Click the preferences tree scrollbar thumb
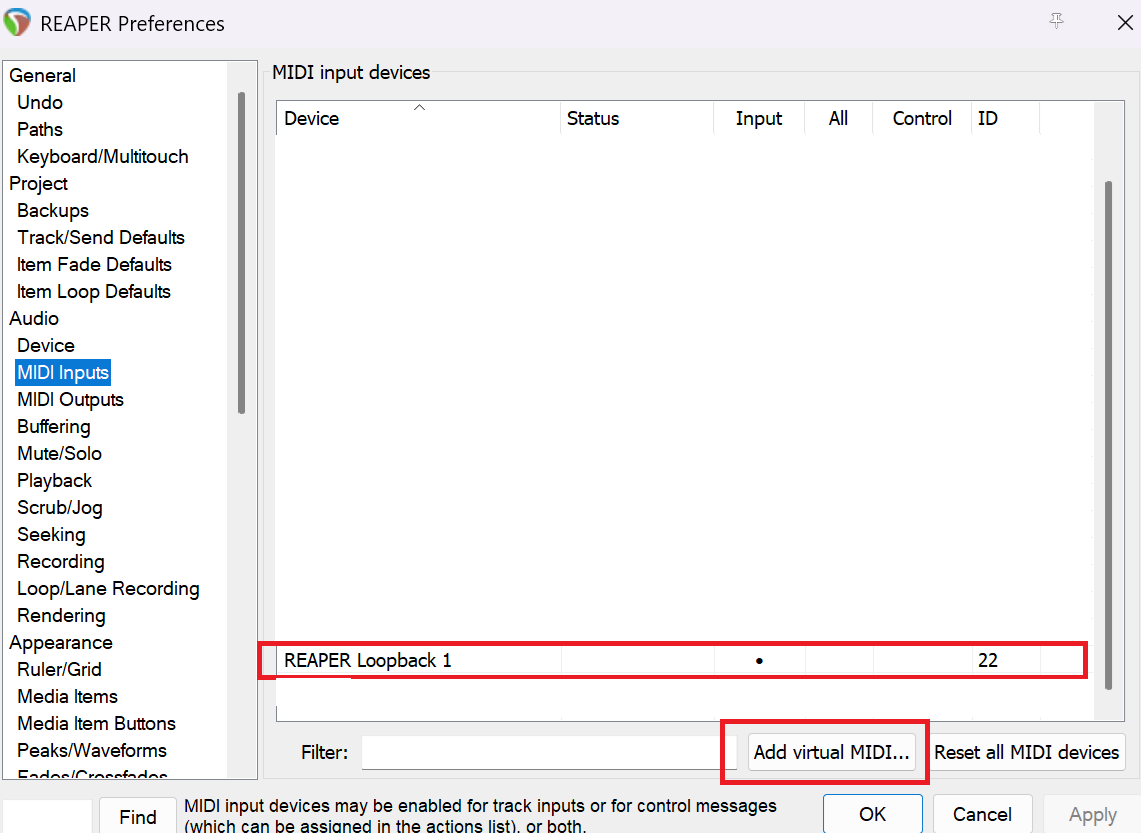The image size is (1141, 833). [242, 252]
